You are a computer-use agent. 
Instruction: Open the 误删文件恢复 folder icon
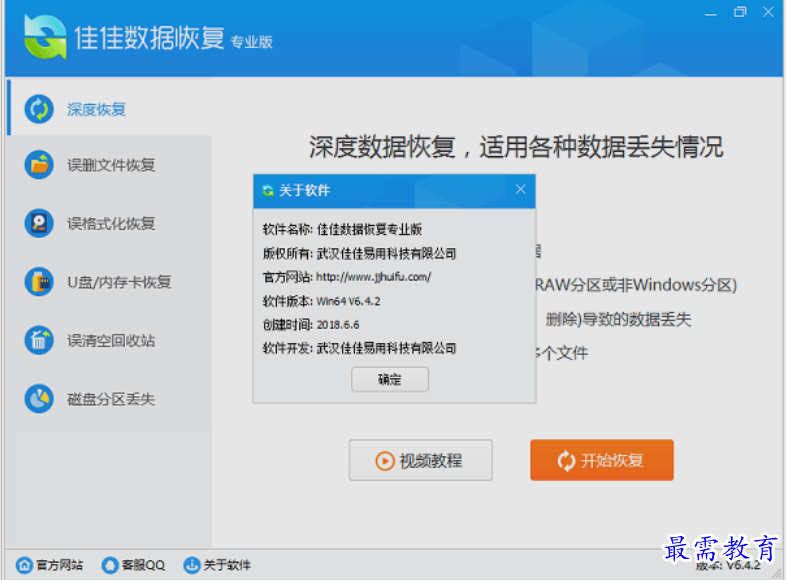39,164
